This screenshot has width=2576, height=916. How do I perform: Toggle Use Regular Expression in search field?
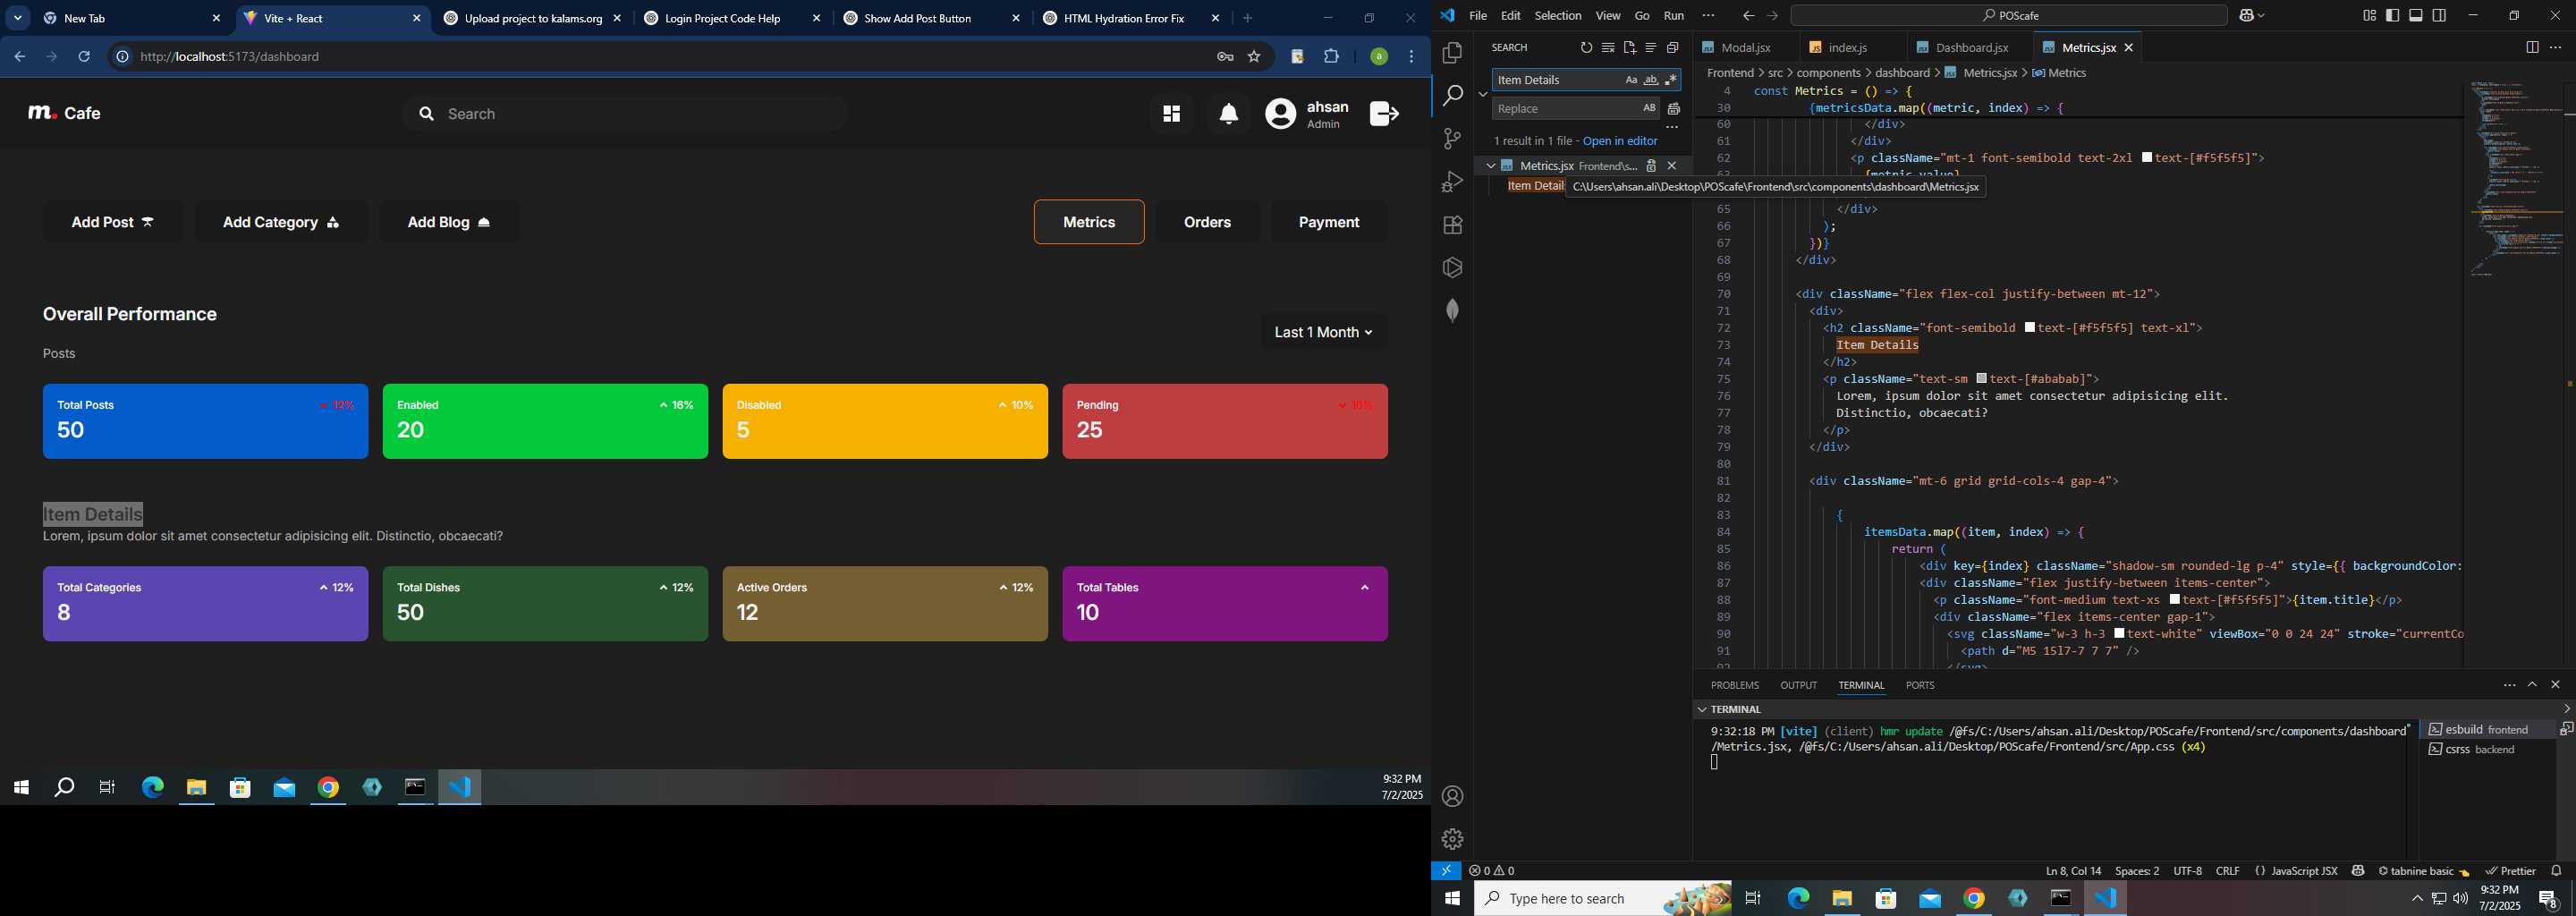[1670, 80]
